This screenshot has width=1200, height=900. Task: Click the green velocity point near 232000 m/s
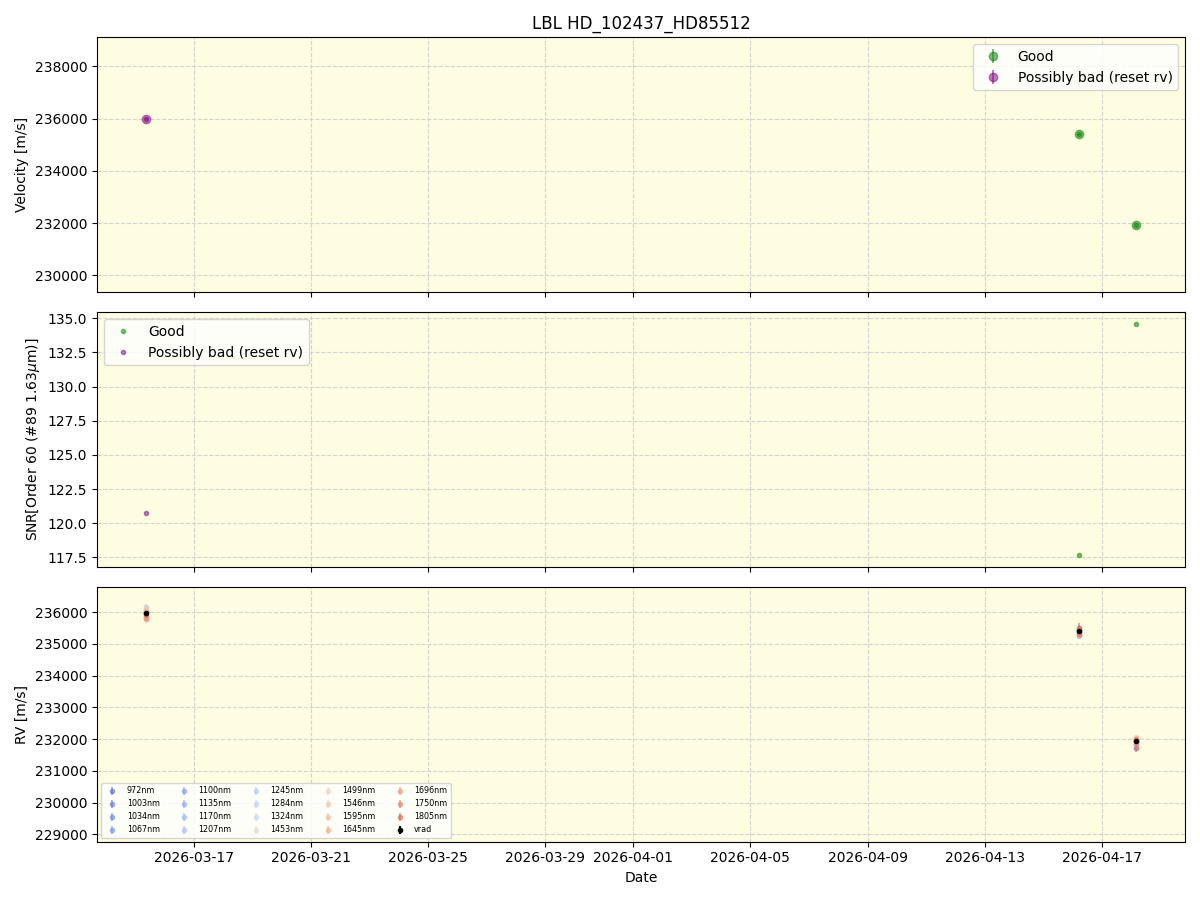[x=1136, y=225]
